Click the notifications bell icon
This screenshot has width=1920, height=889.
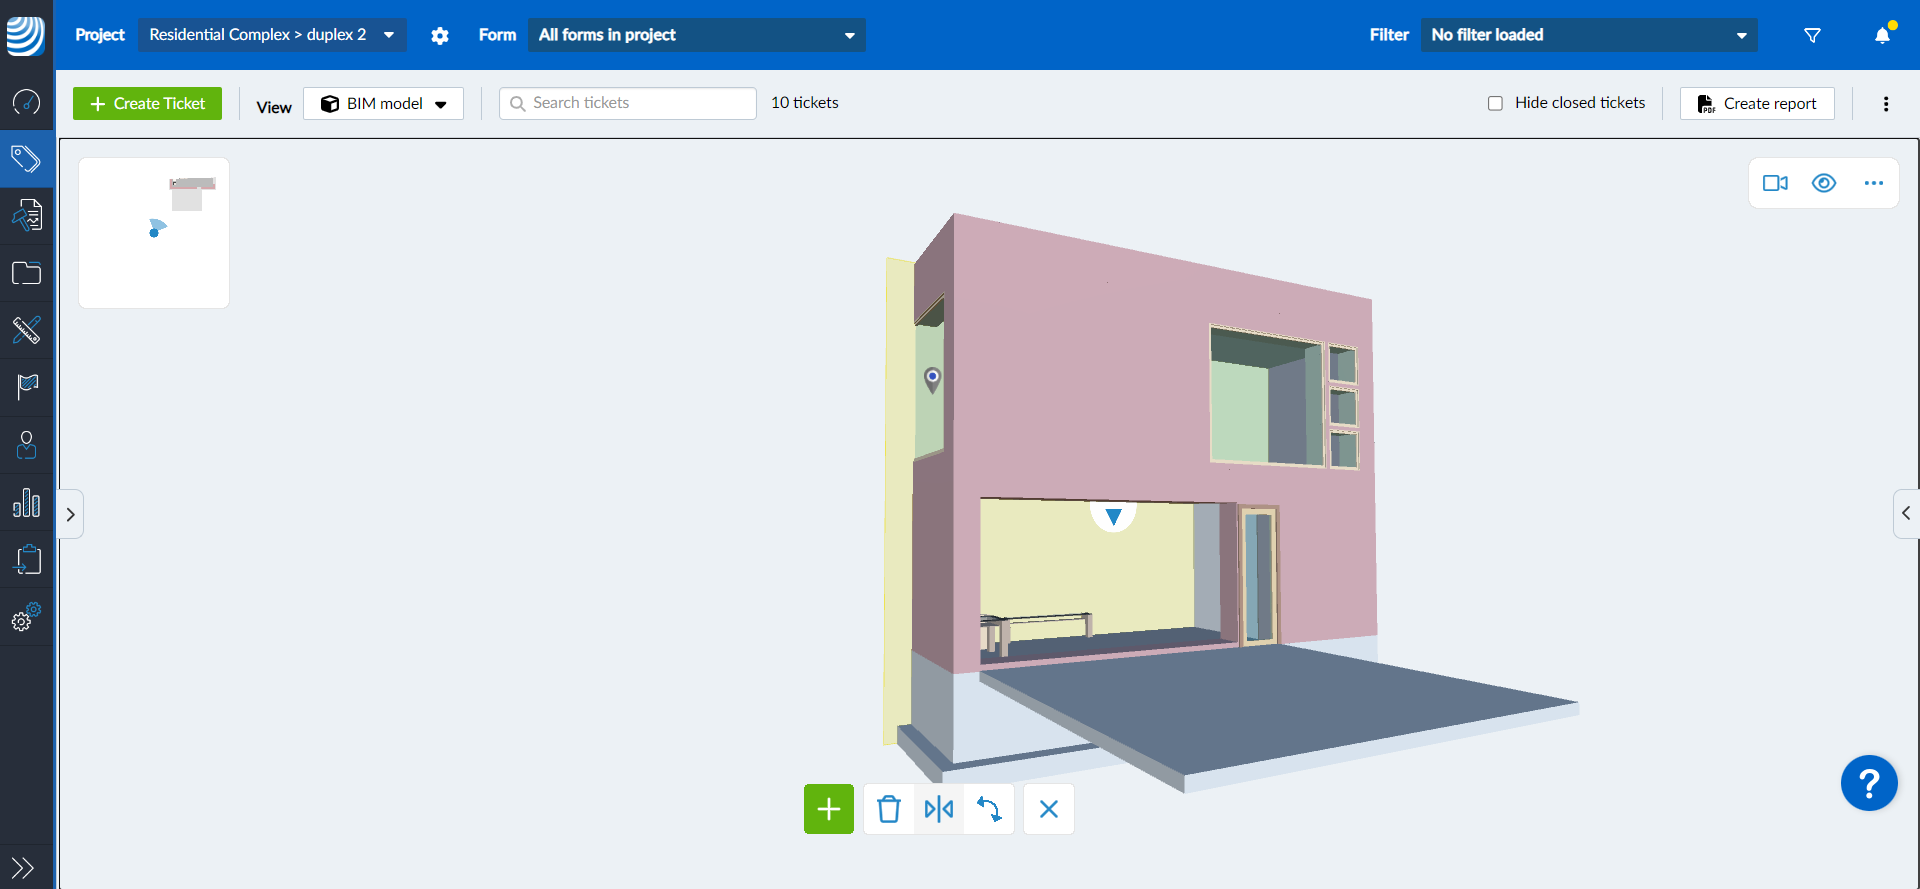pos(1882,35)
